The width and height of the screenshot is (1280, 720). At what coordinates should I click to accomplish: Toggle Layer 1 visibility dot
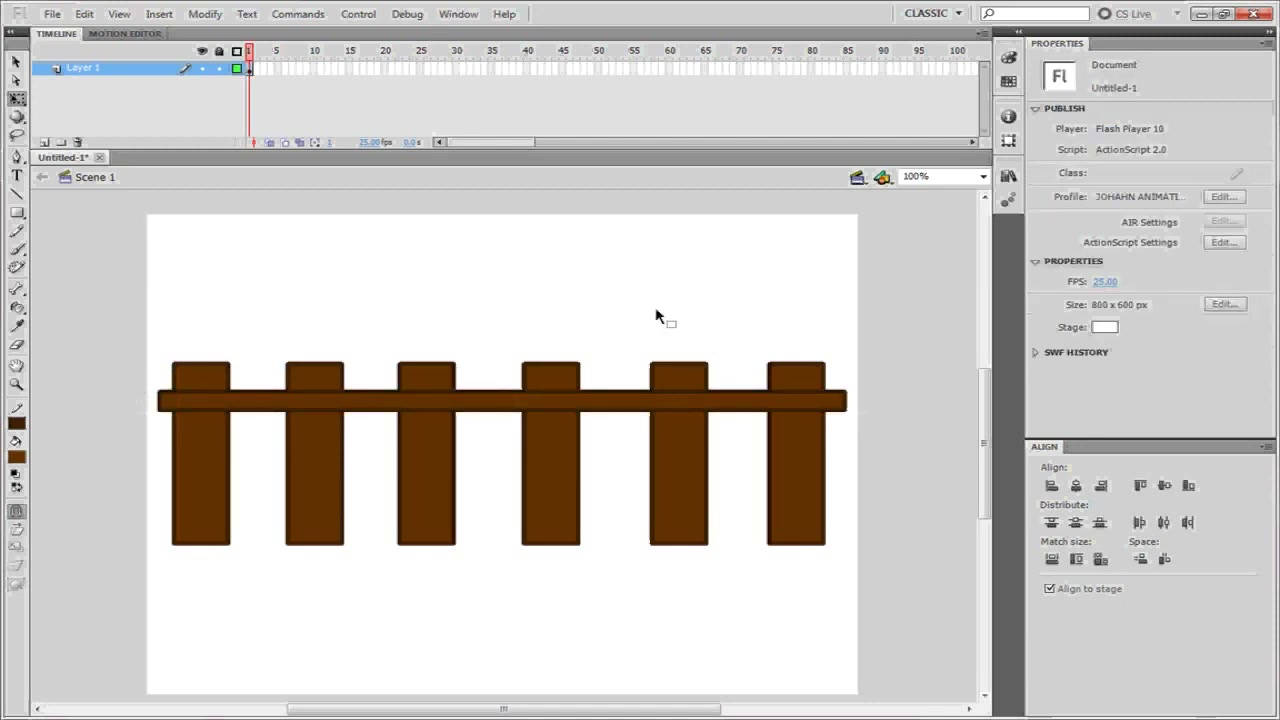tap(202, 68)
